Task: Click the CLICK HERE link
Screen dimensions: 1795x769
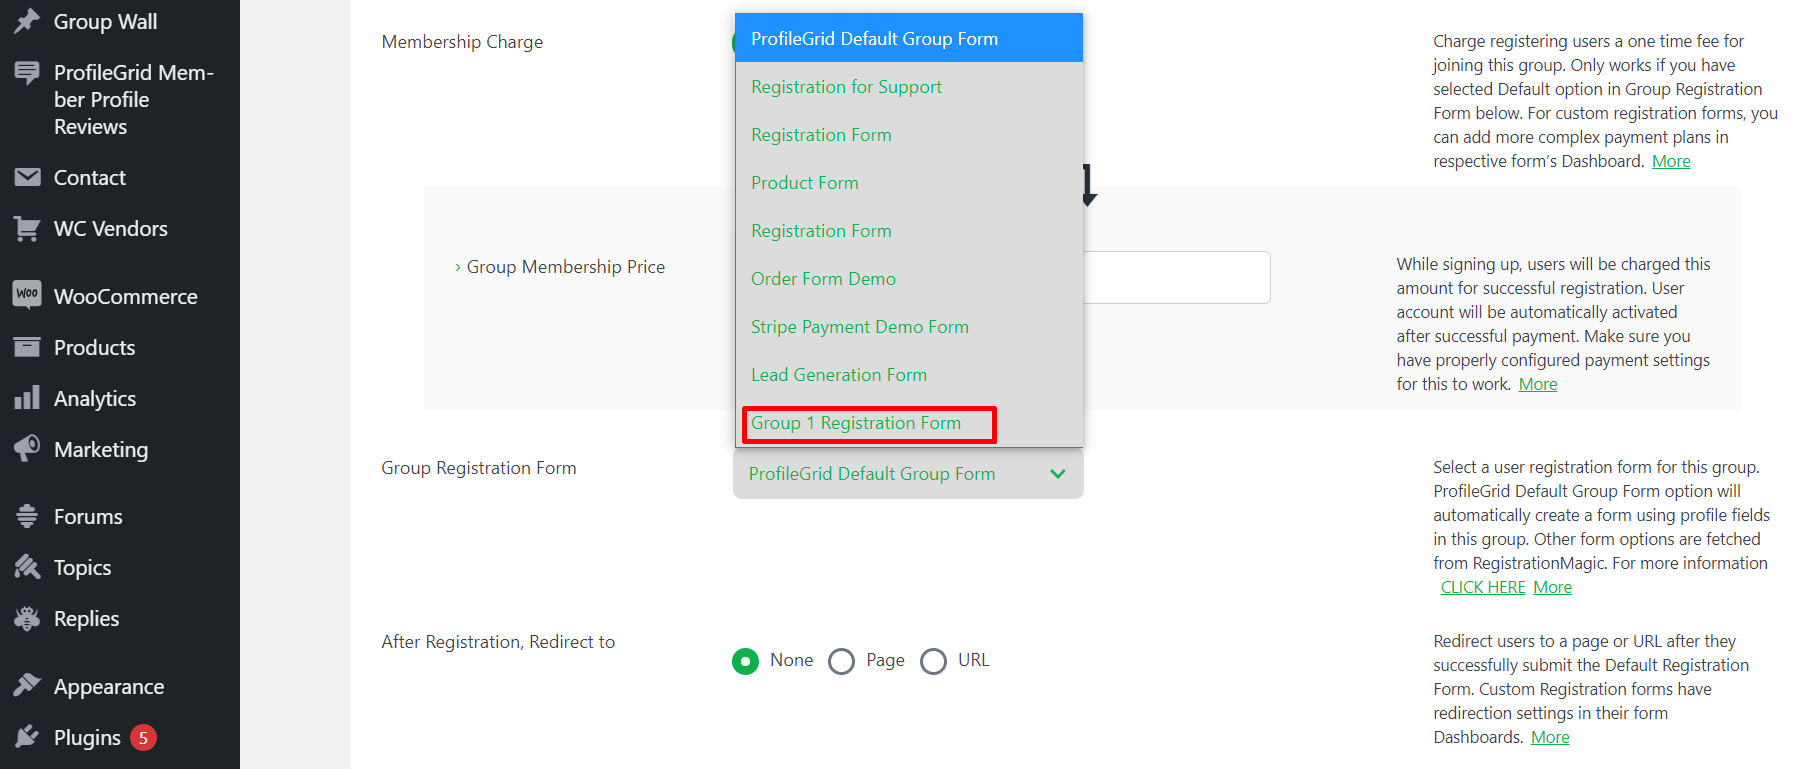Action: (x=1483, y=587)
